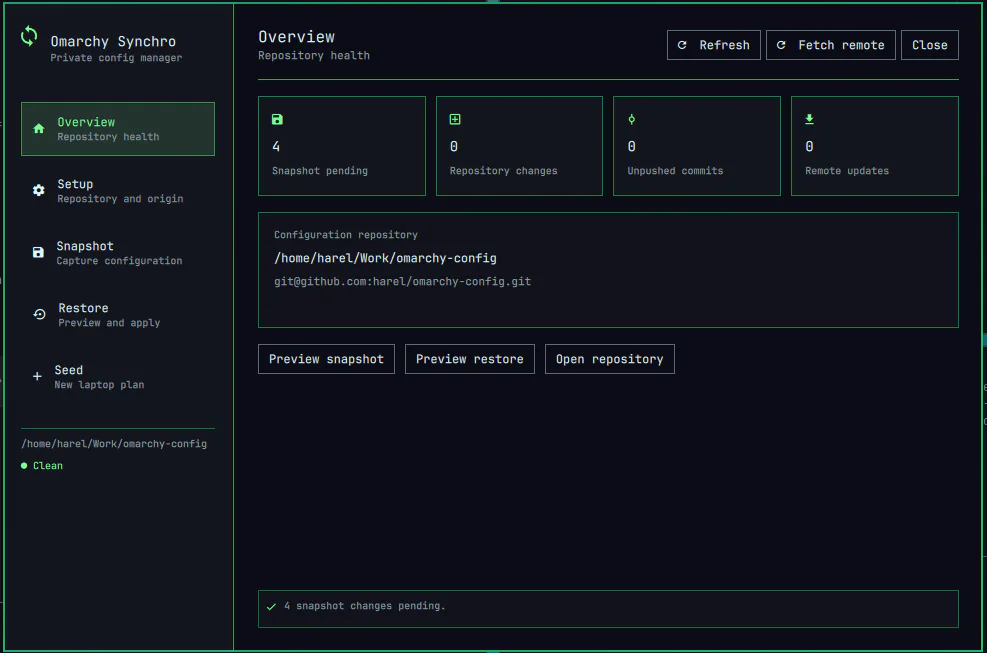
Task: Click the green Clean status indicator
Action: click(x=42, y=465)
